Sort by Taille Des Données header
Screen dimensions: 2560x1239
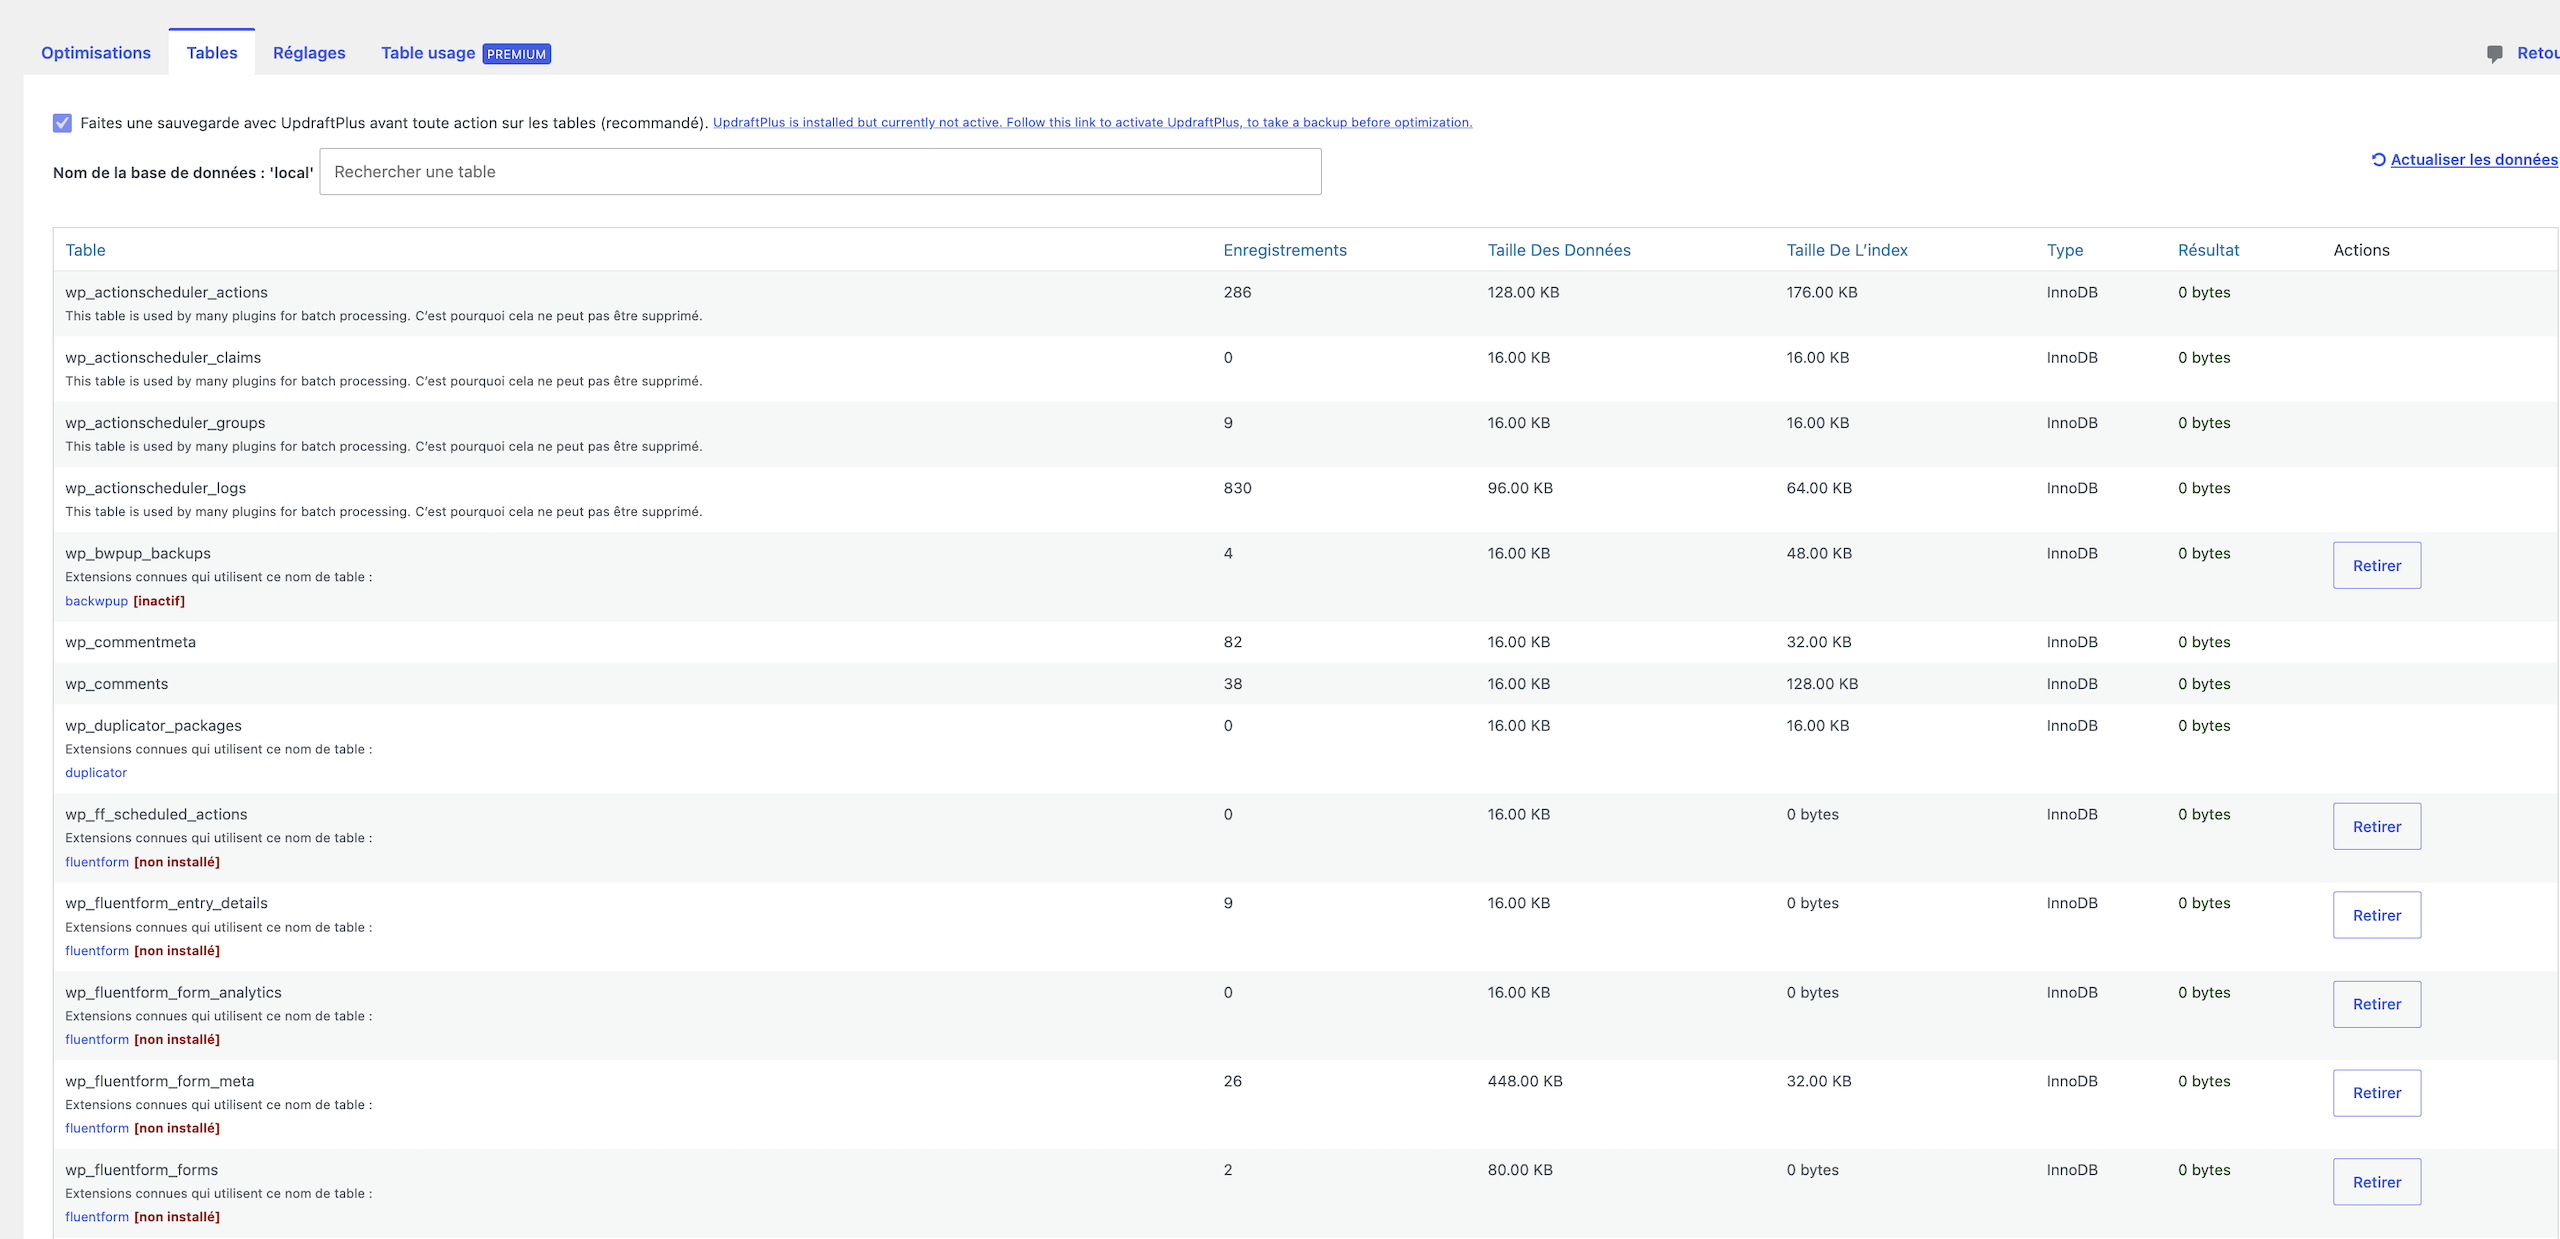pos(1559,250)
